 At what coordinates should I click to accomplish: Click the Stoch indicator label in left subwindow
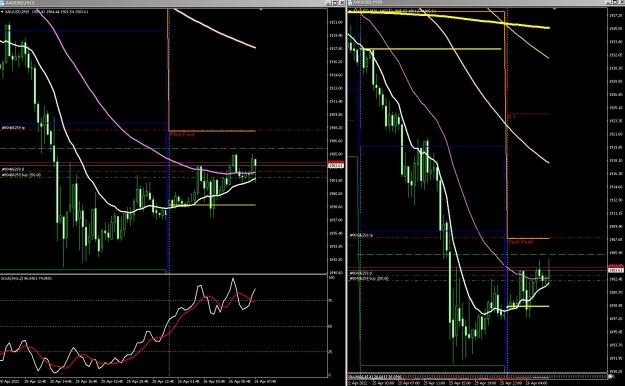point(26,278)
